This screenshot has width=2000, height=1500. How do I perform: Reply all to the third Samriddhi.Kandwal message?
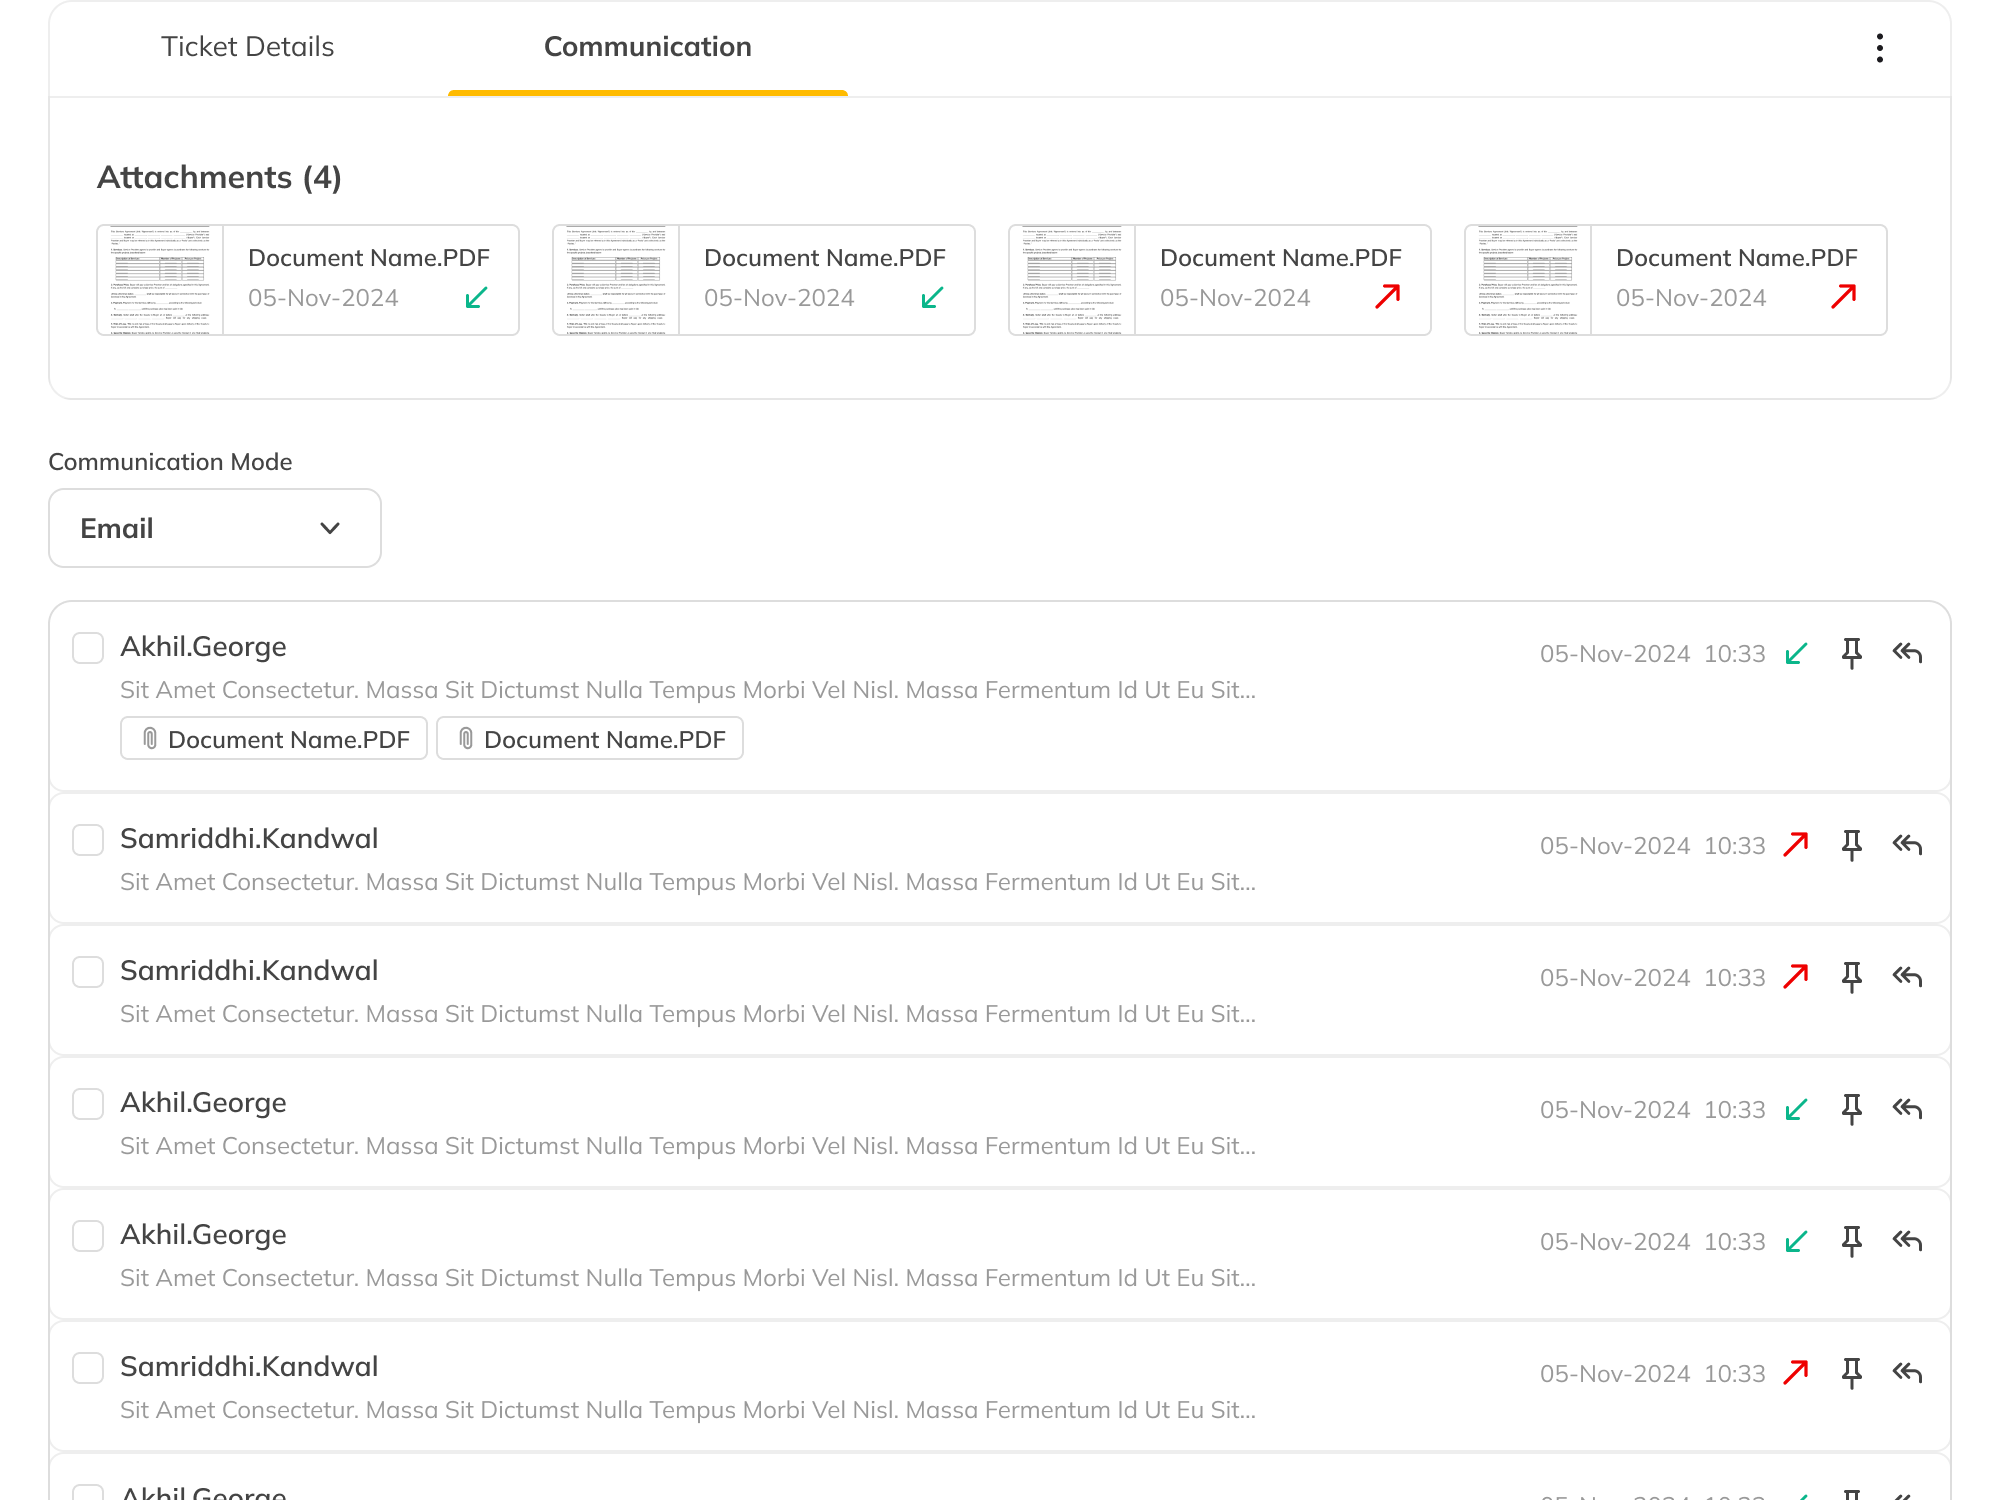point(1908,1373)
